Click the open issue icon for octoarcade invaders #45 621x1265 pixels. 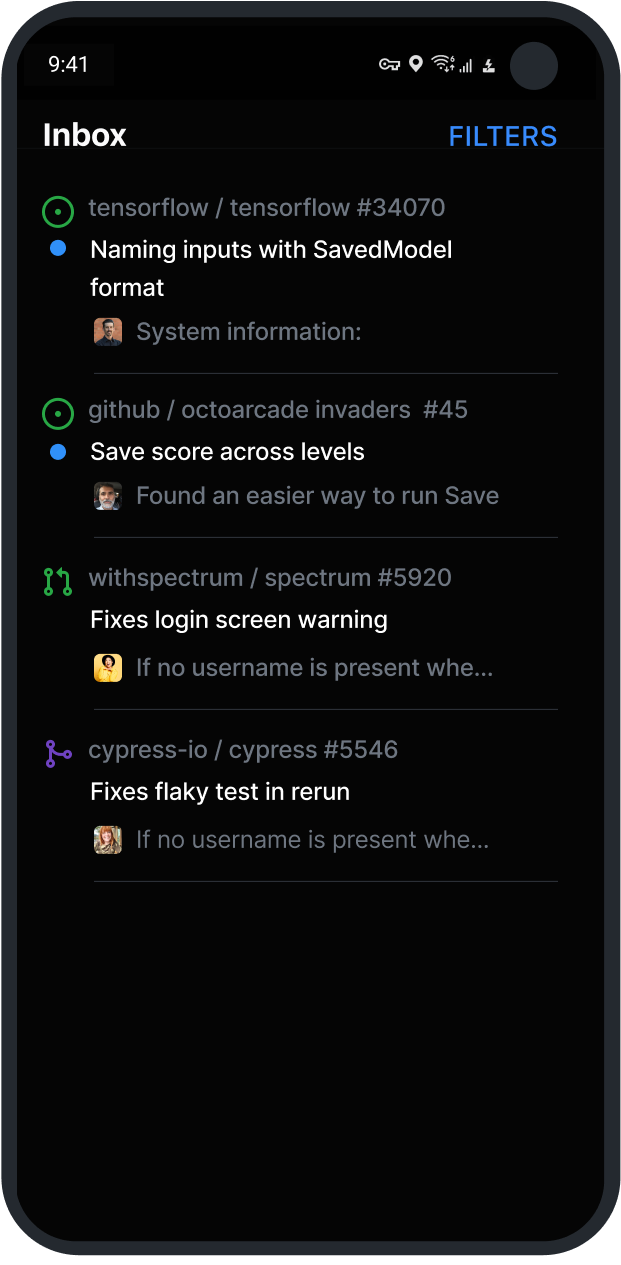(58, 412)
